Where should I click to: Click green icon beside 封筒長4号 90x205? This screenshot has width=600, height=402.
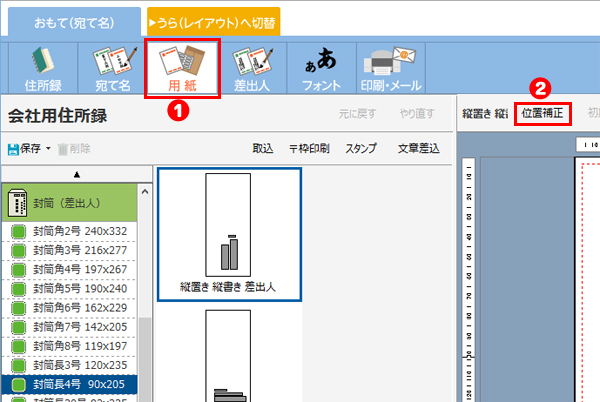(x=18, y=385)
